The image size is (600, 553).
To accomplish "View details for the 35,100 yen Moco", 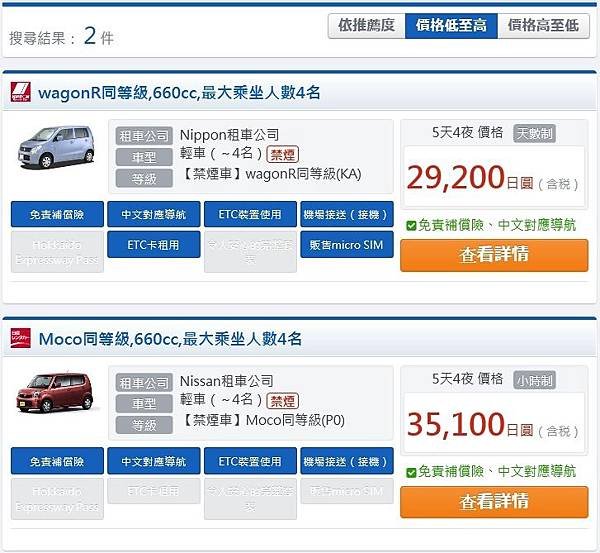I will click(x=494, y=502).
